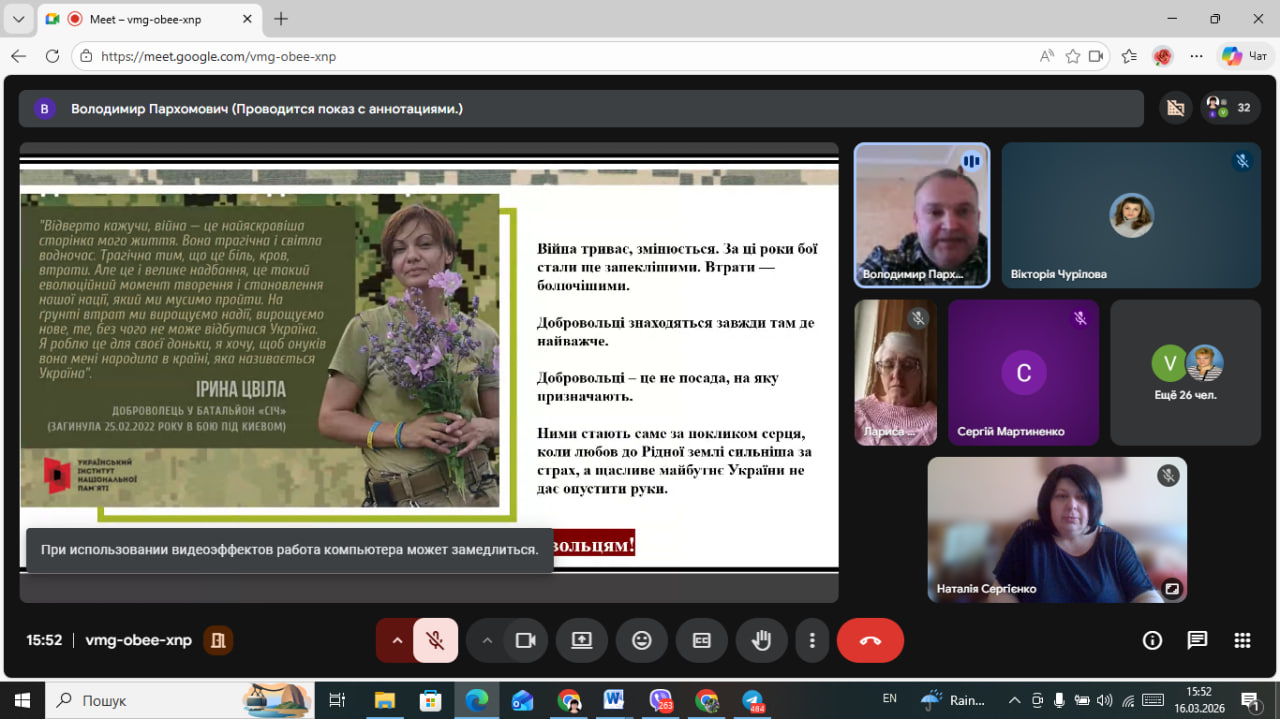Click the 'Ещё 26 чел.' participants tile

point(1186,372)
